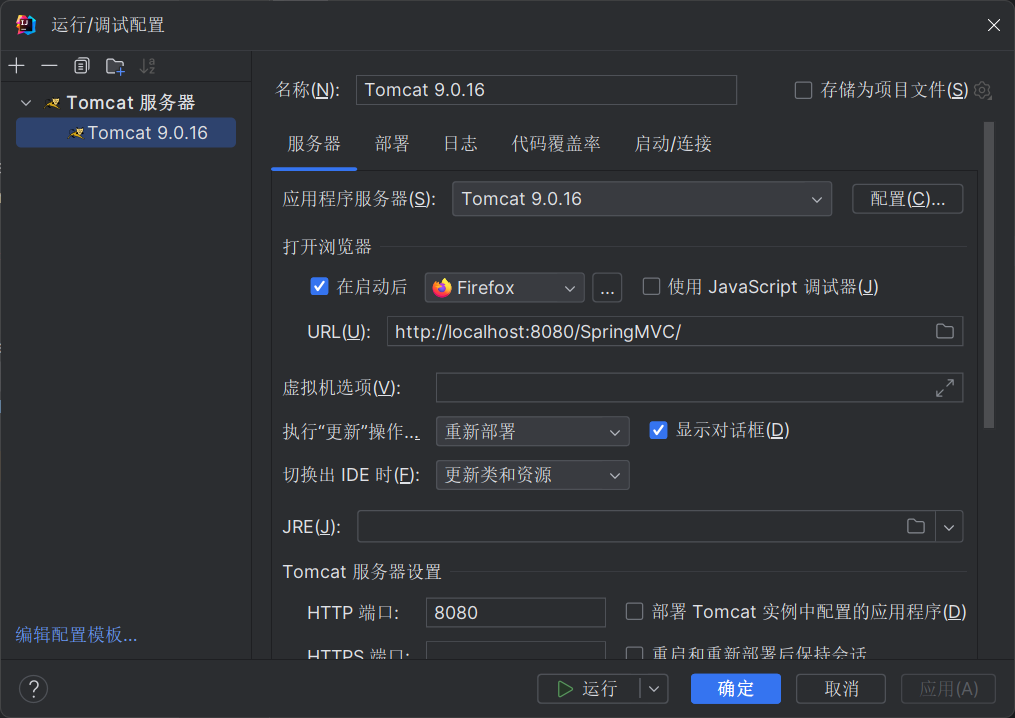Click the 配置(C)... button
This screenshot has width=1015, height=718.
[x=908, y=199]
